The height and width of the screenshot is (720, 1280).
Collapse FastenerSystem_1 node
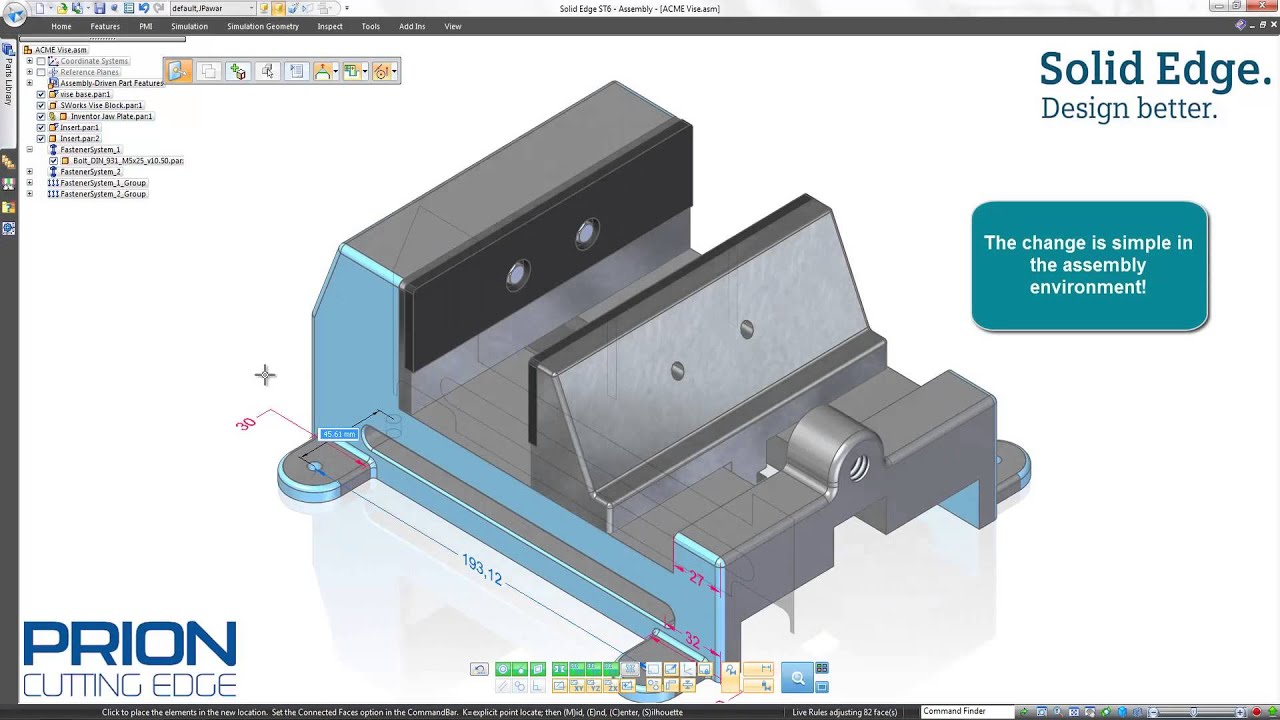[29, 149]
